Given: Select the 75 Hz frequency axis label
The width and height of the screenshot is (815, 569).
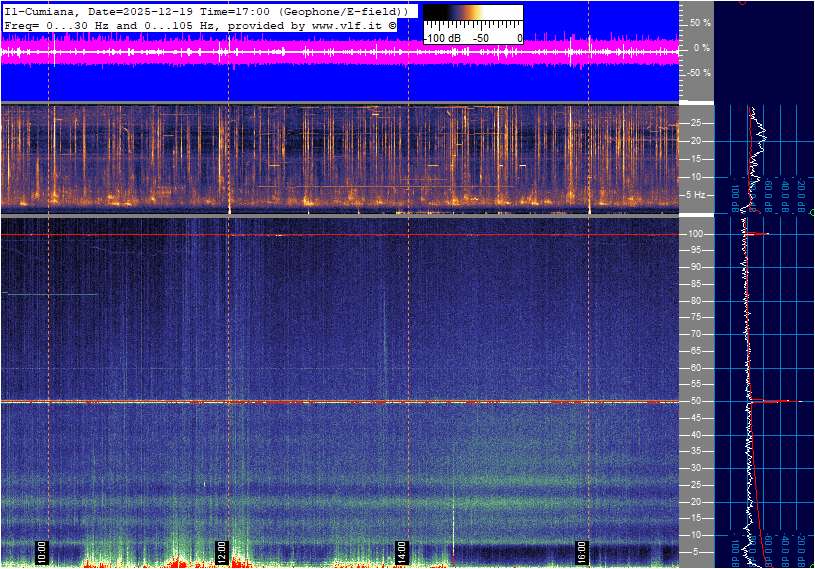Looking at the screenshot, I should [x=695, y=317].
